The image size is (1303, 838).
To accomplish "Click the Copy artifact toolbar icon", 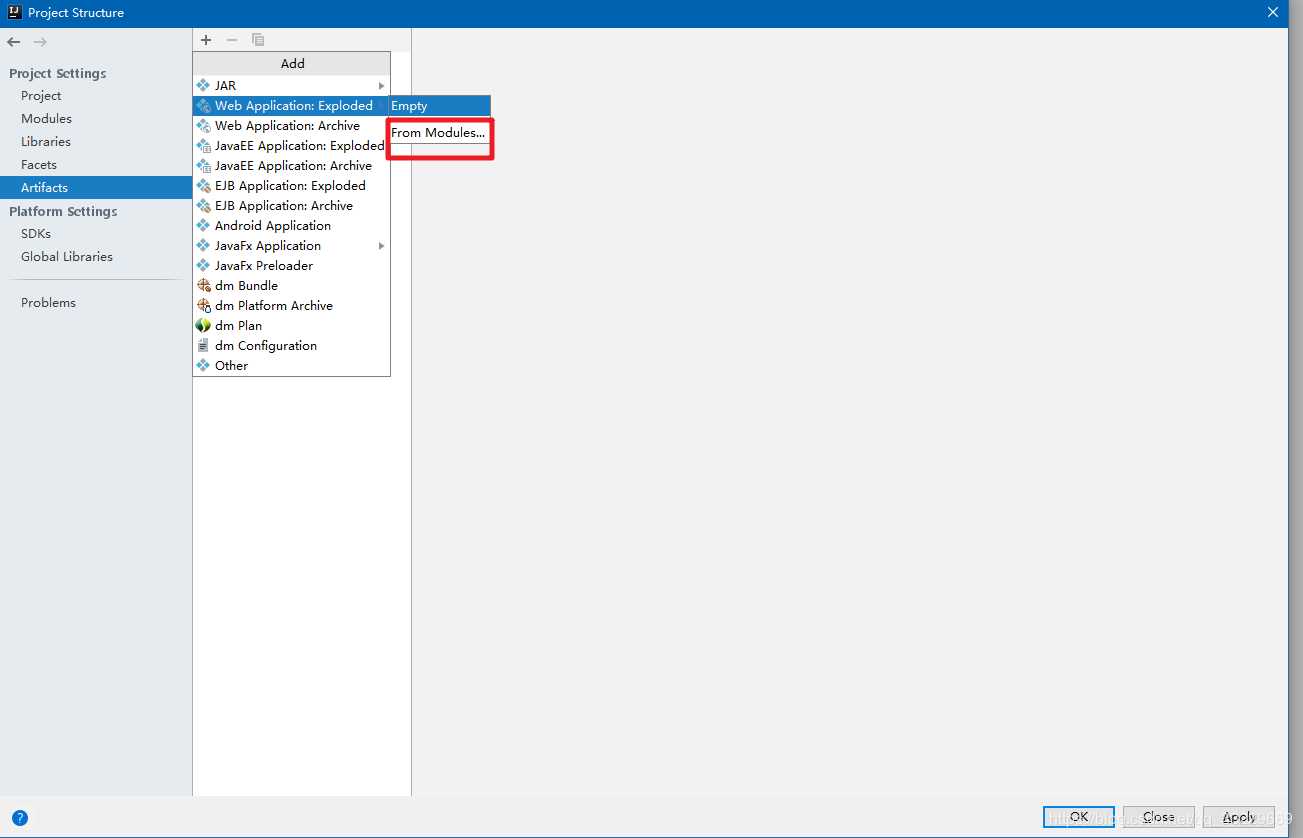I will point(258,40).
